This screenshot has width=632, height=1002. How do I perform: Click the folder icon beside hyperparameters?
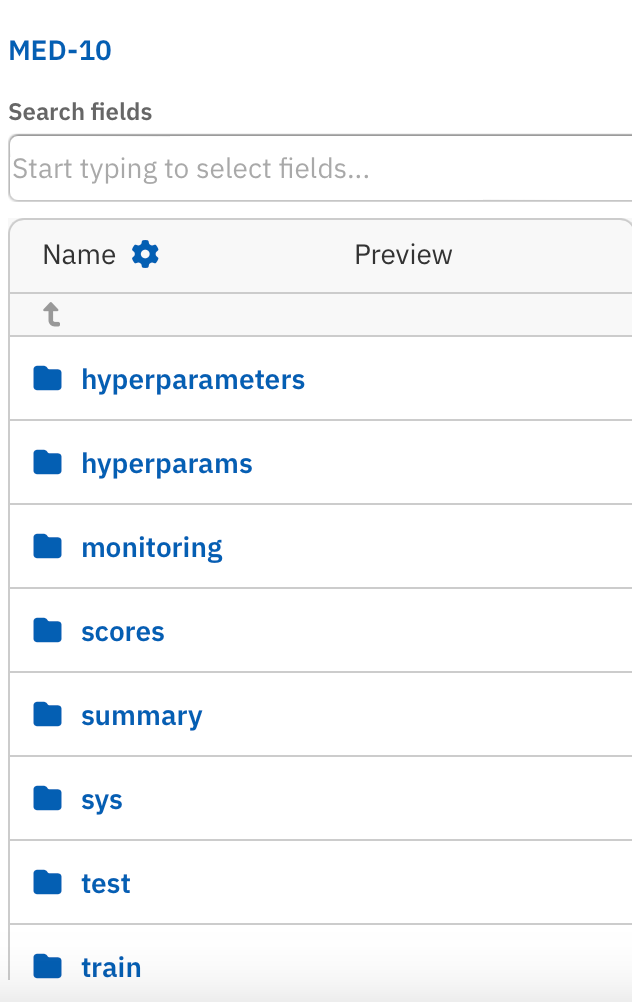point(47,379)
